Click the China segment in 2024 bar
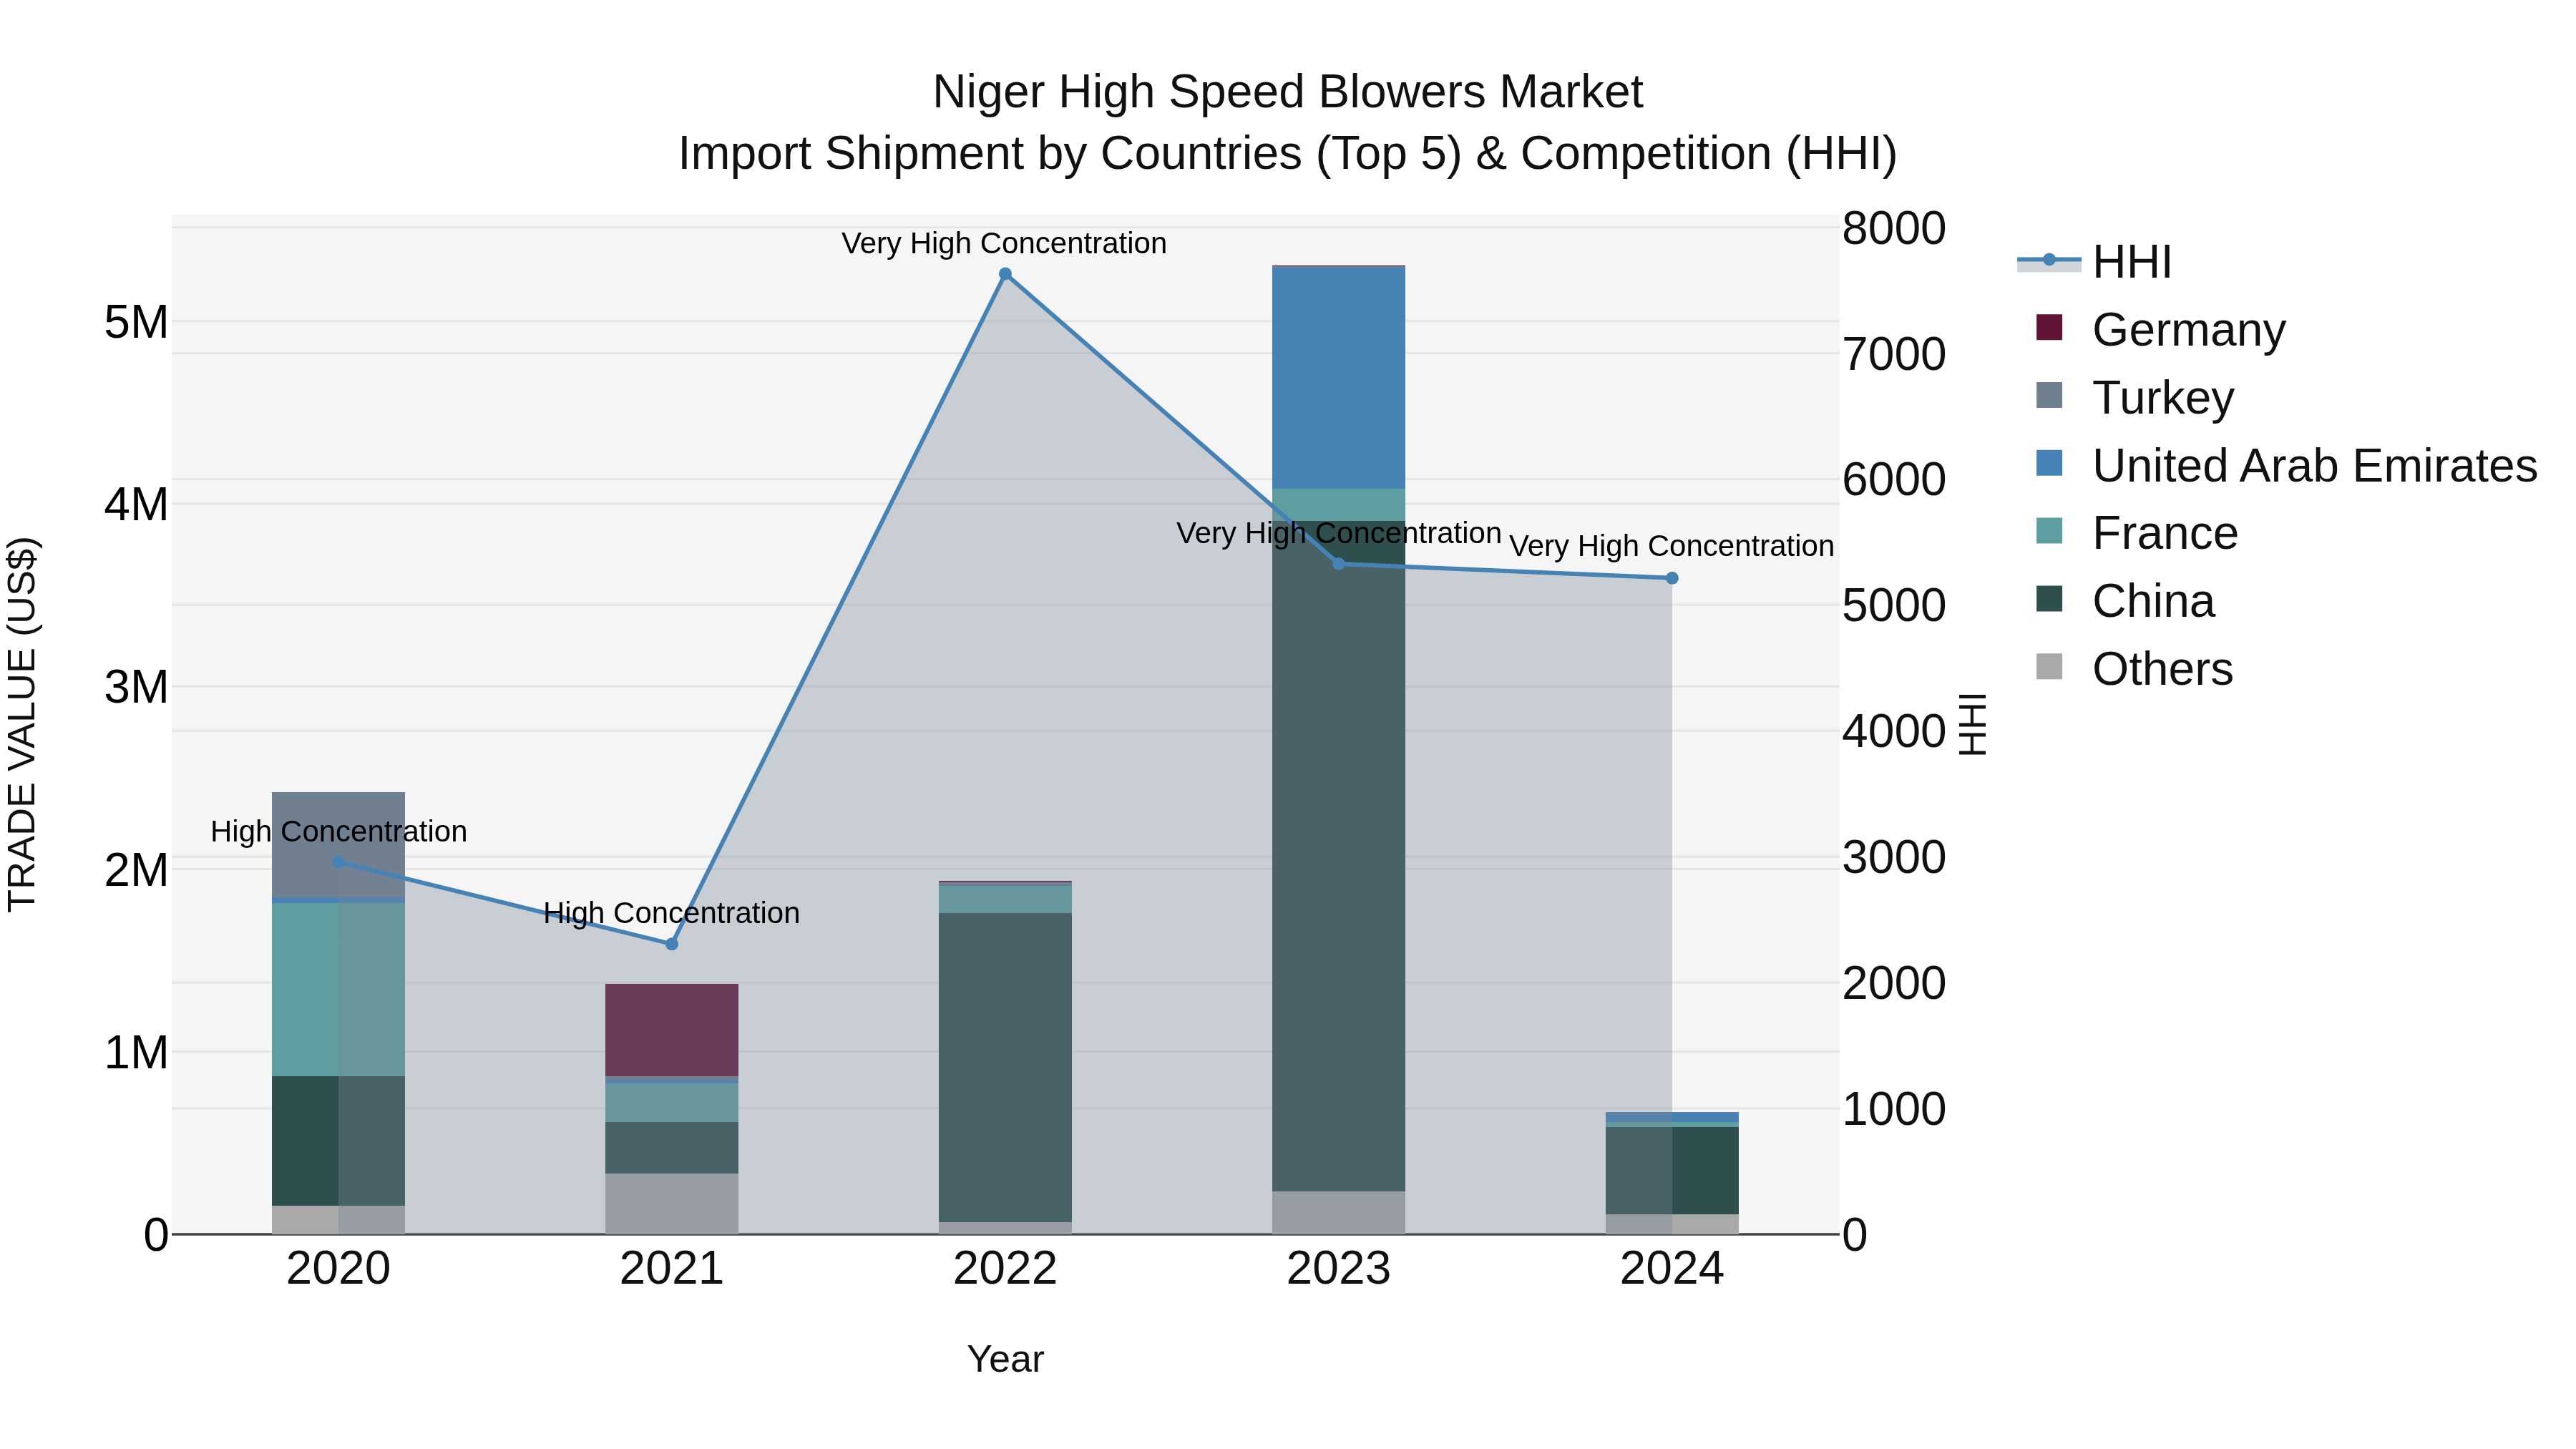The width and height of the screenshot is (2576, 1449). pos(1672,1171)
